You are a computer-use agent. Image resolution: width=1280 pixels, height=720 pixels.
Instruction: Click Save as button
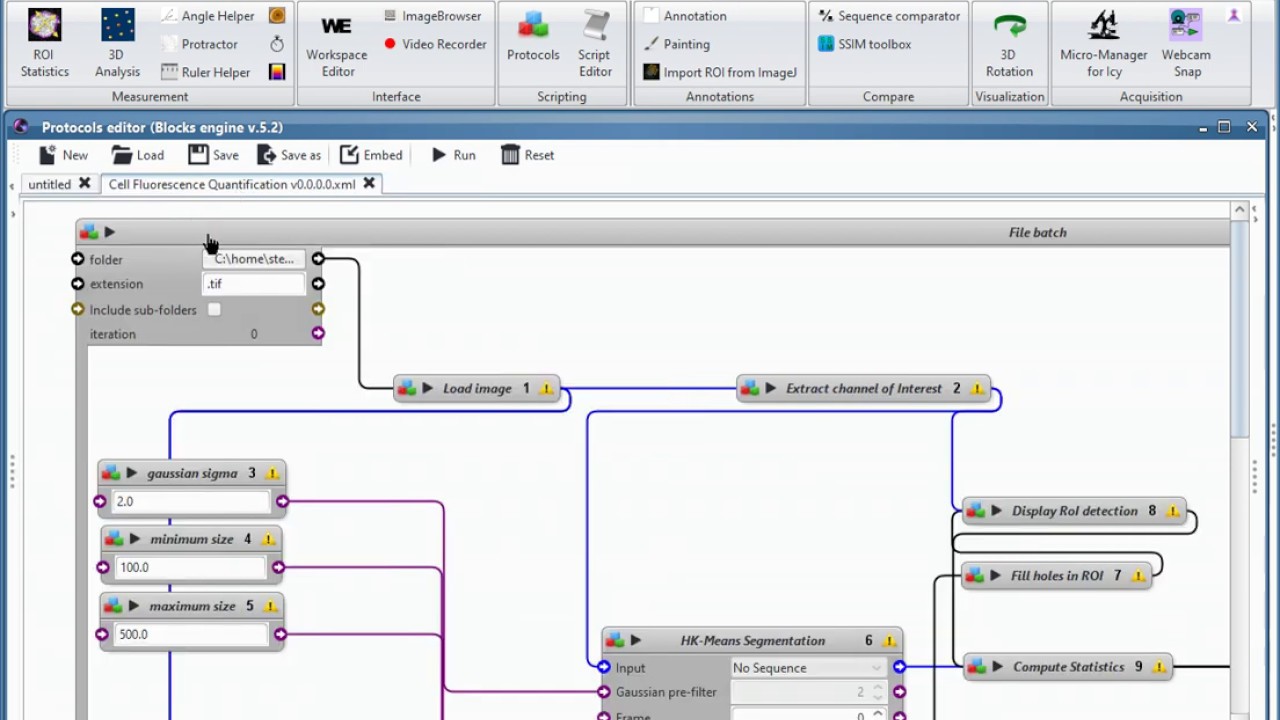coord(289,155)
